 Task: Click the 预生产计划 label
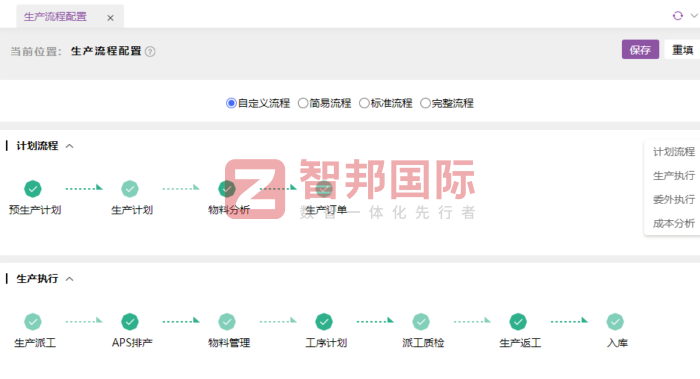pos(35,210)
